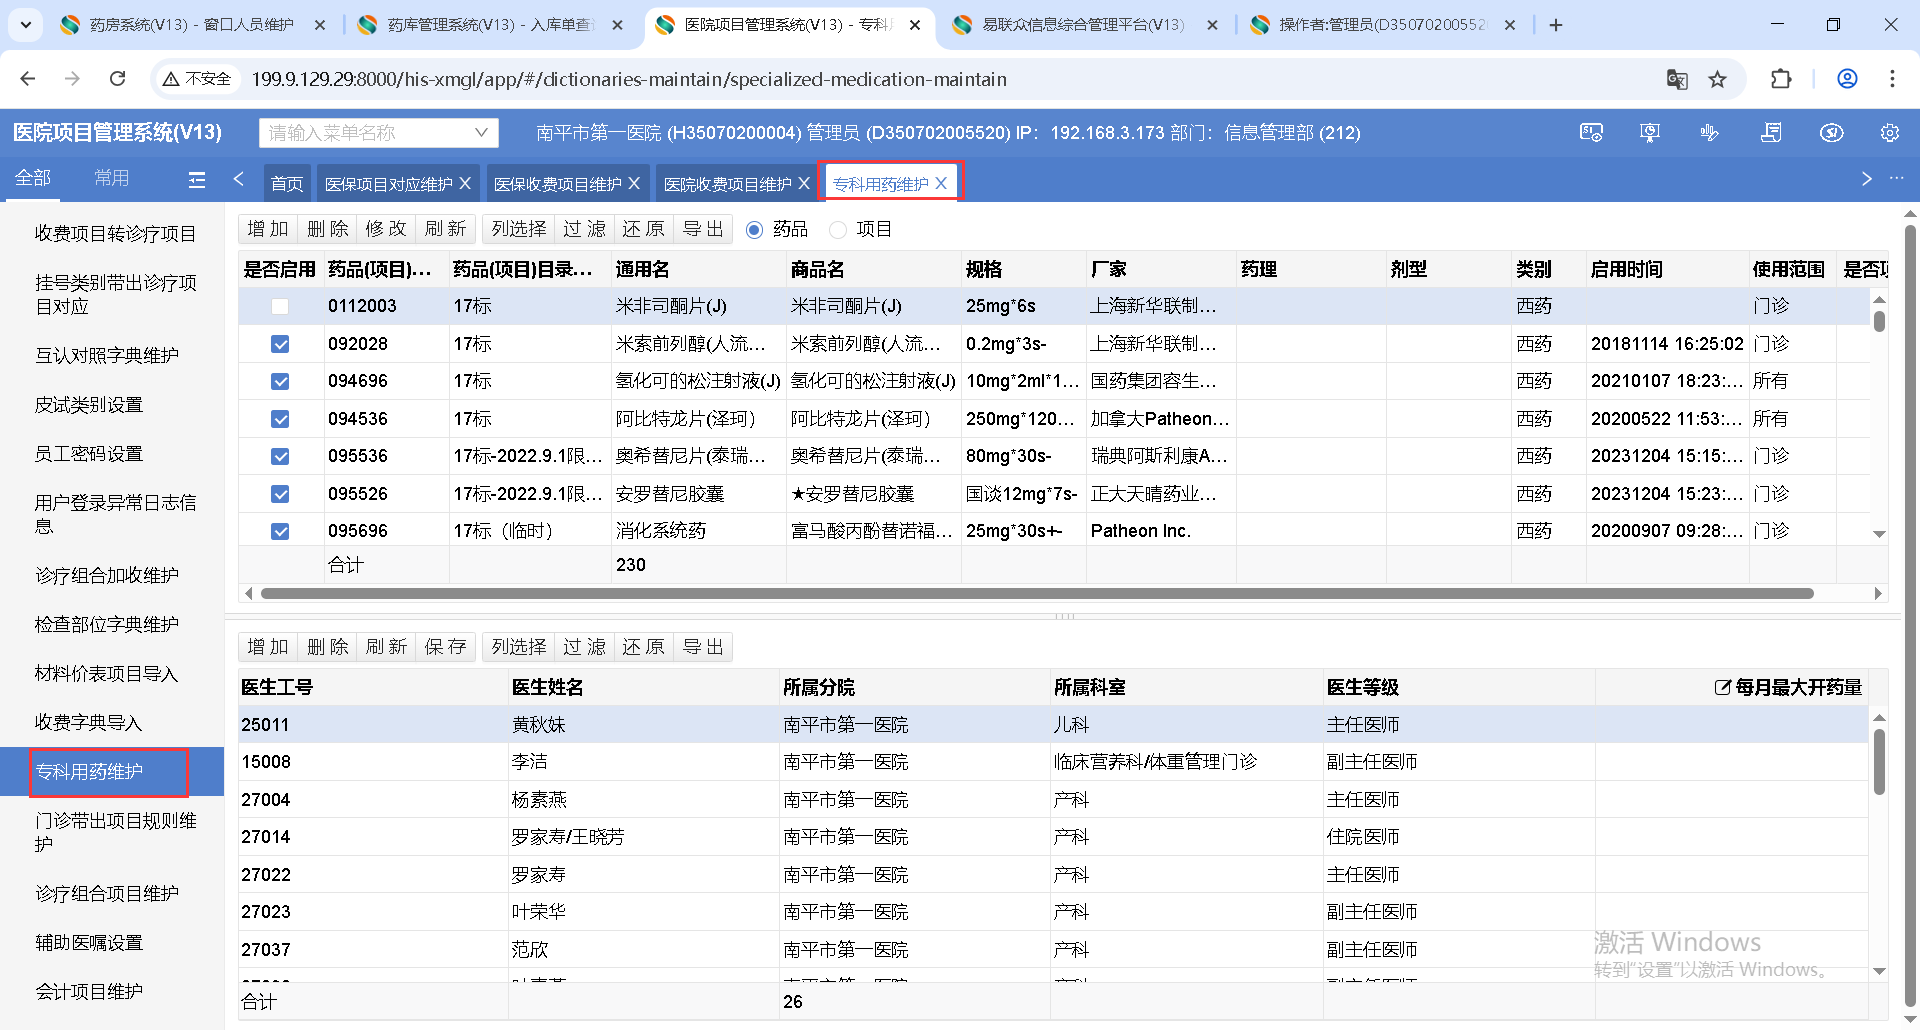Uncheck the 是否启用 box for 095536
The image size is (1920, 1030).
(280, 456)
